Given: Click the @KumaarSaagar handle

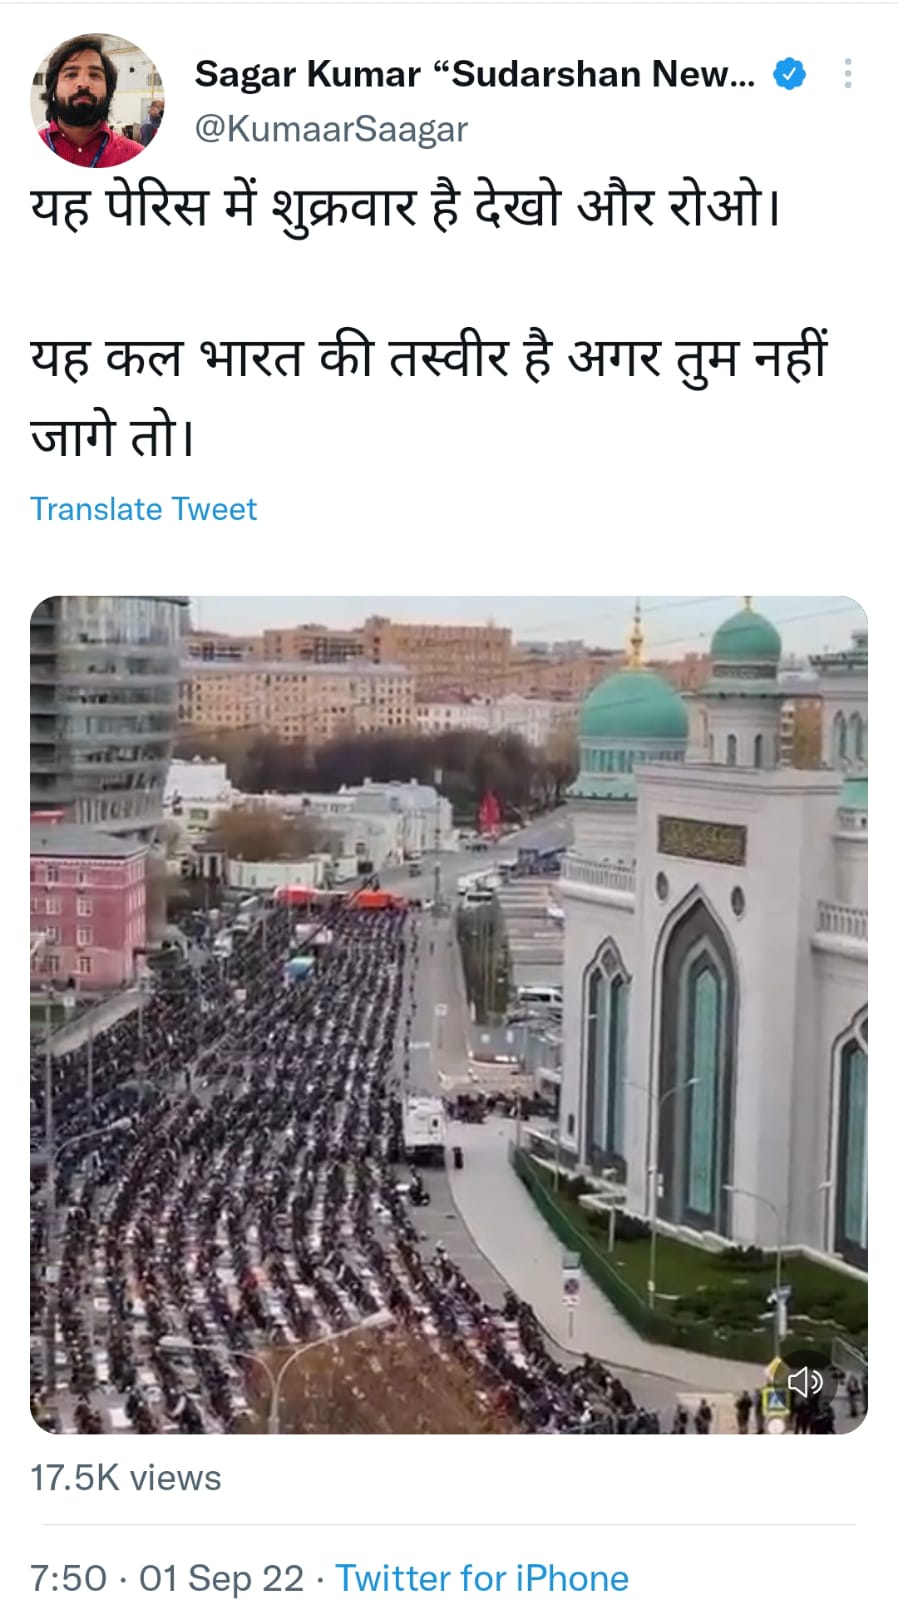Looking at the screenshot, I should 331,129.
